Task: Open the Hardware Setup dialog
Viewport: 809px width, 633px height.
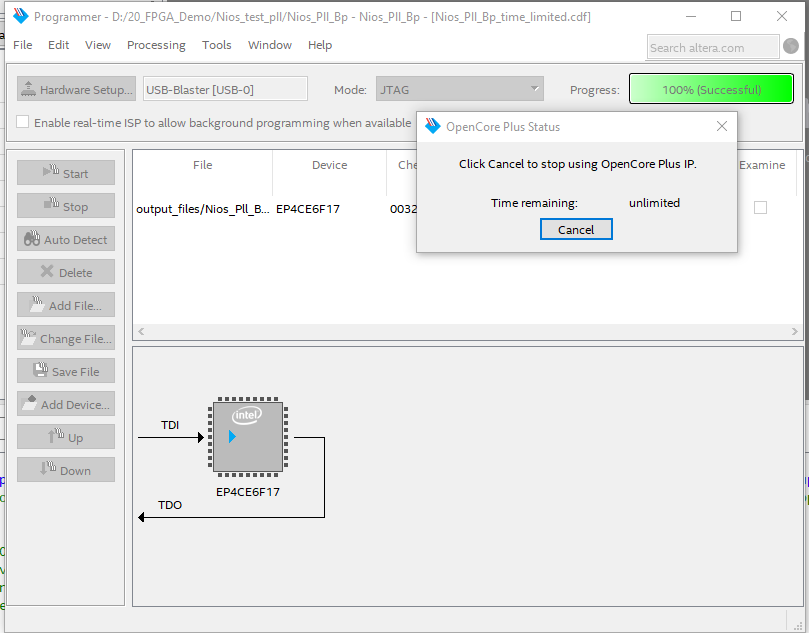Action: [x=76, y=89]
